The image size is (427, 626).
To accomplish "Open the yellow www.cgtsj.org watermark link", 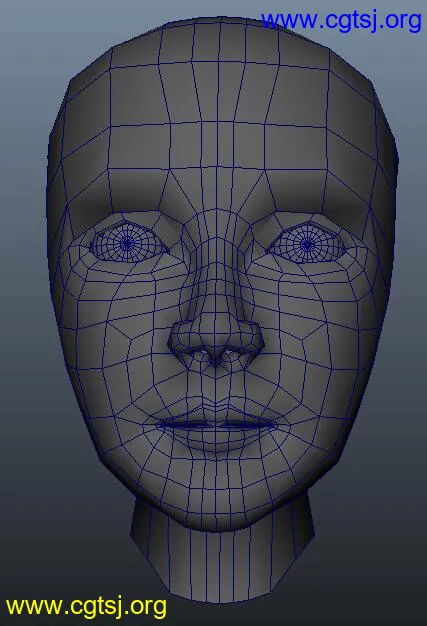I will [x=86, y=607].
